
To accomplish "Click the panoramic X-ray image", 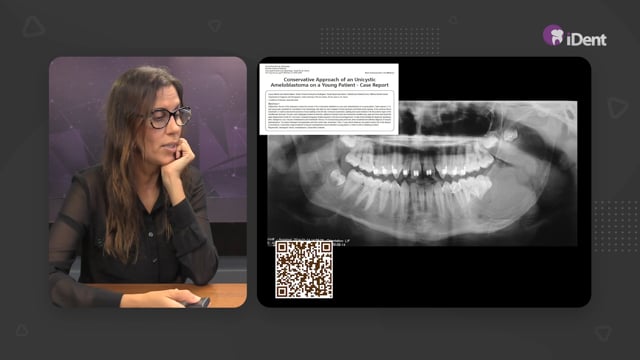I will tap(422, 173).
